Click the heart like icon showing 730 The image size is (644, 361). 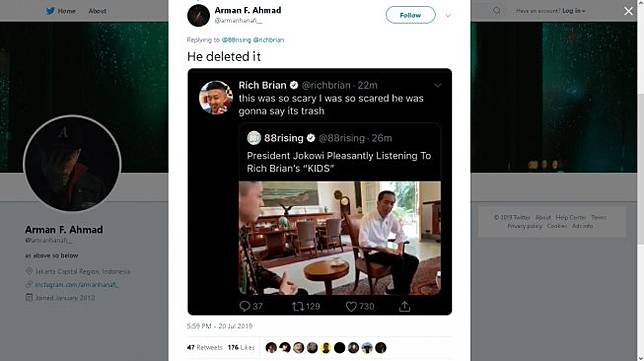tap(351, 306)
